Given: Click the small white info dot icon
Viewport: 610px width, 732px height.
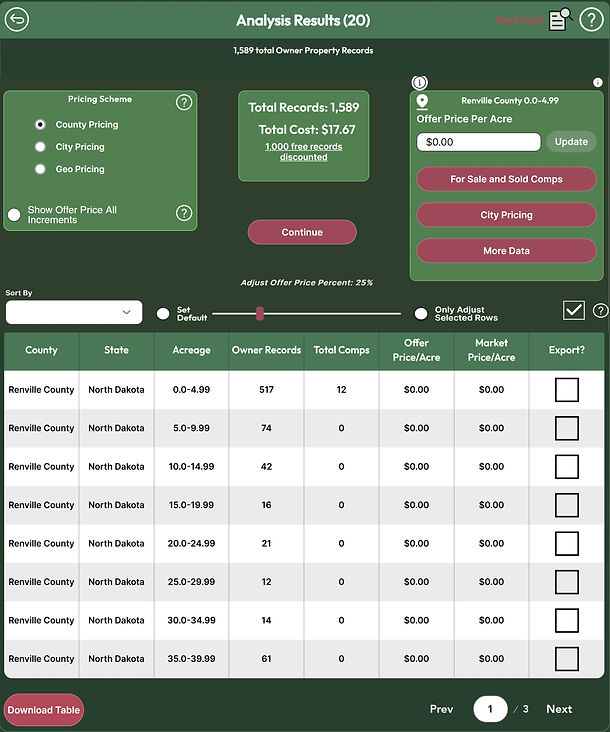Looking at the screenshot, I should point(597,83).
